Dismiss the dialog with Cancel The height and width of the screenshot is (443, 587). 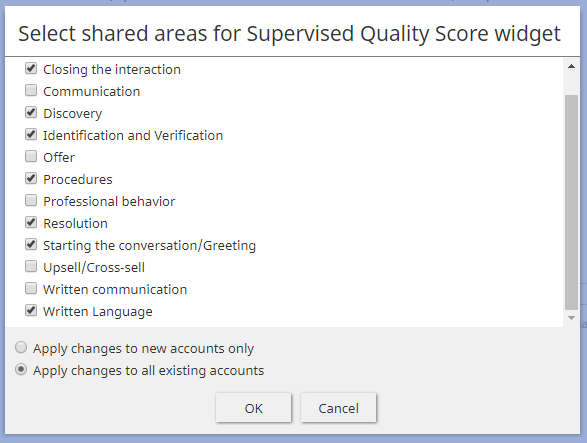(338, 408)
